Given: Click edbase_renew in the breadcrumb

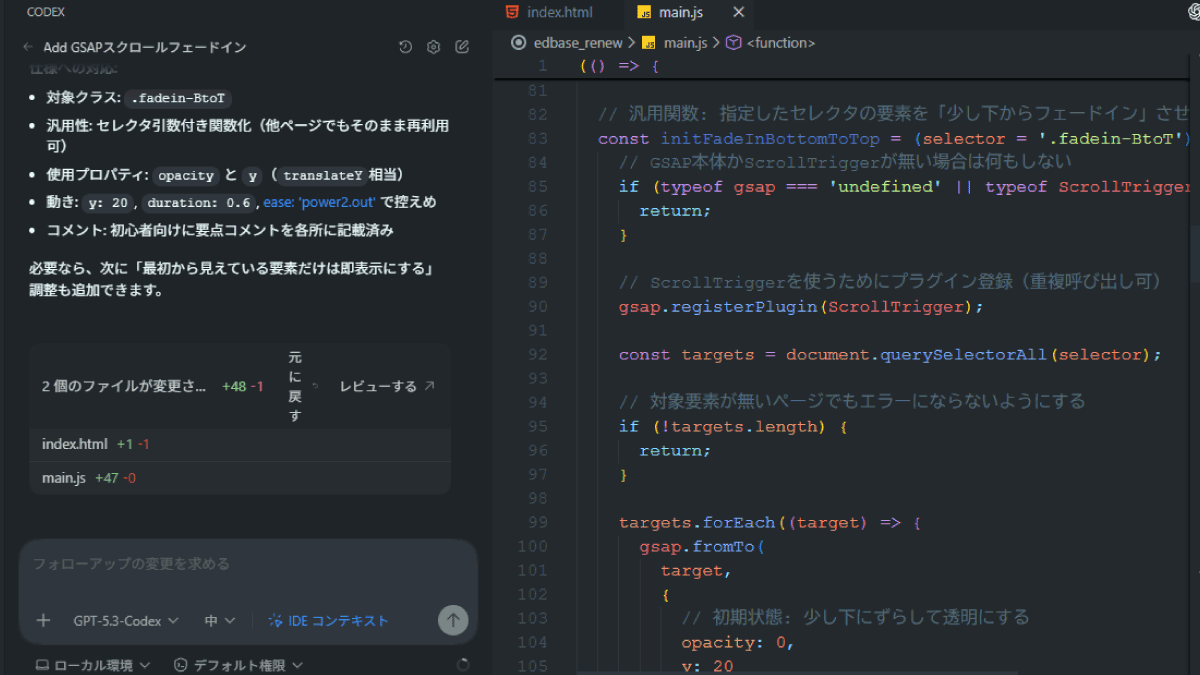Looking at the screenshot, I should click(579, 43).
